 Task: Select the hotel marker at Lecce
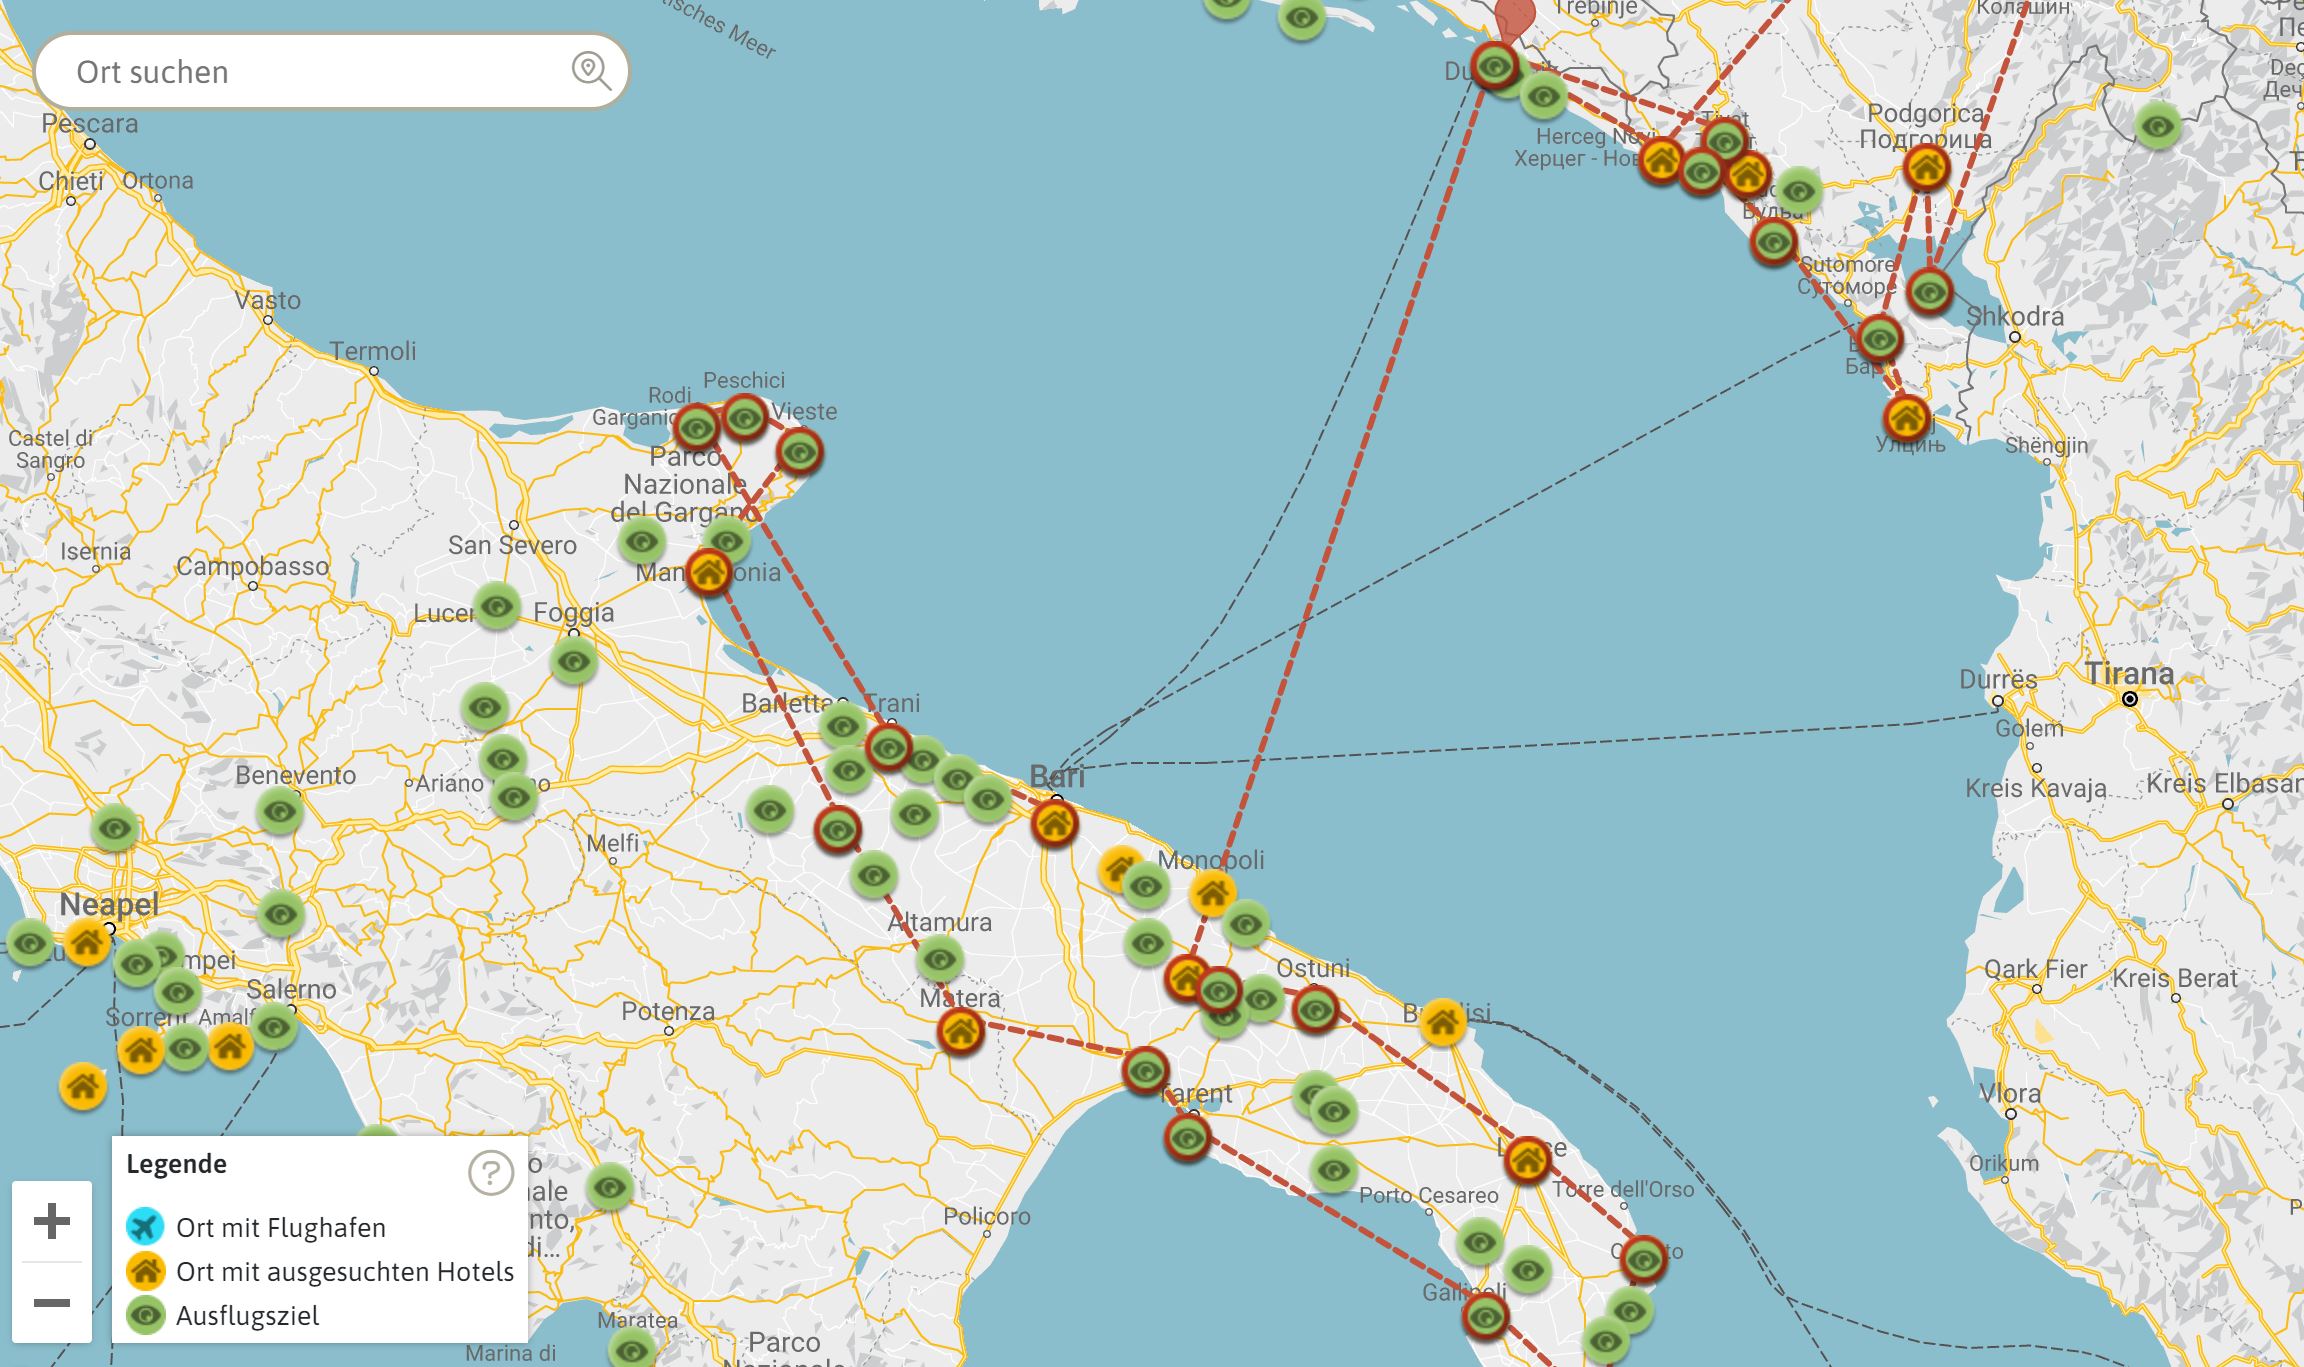[x=1527, y=1160]
